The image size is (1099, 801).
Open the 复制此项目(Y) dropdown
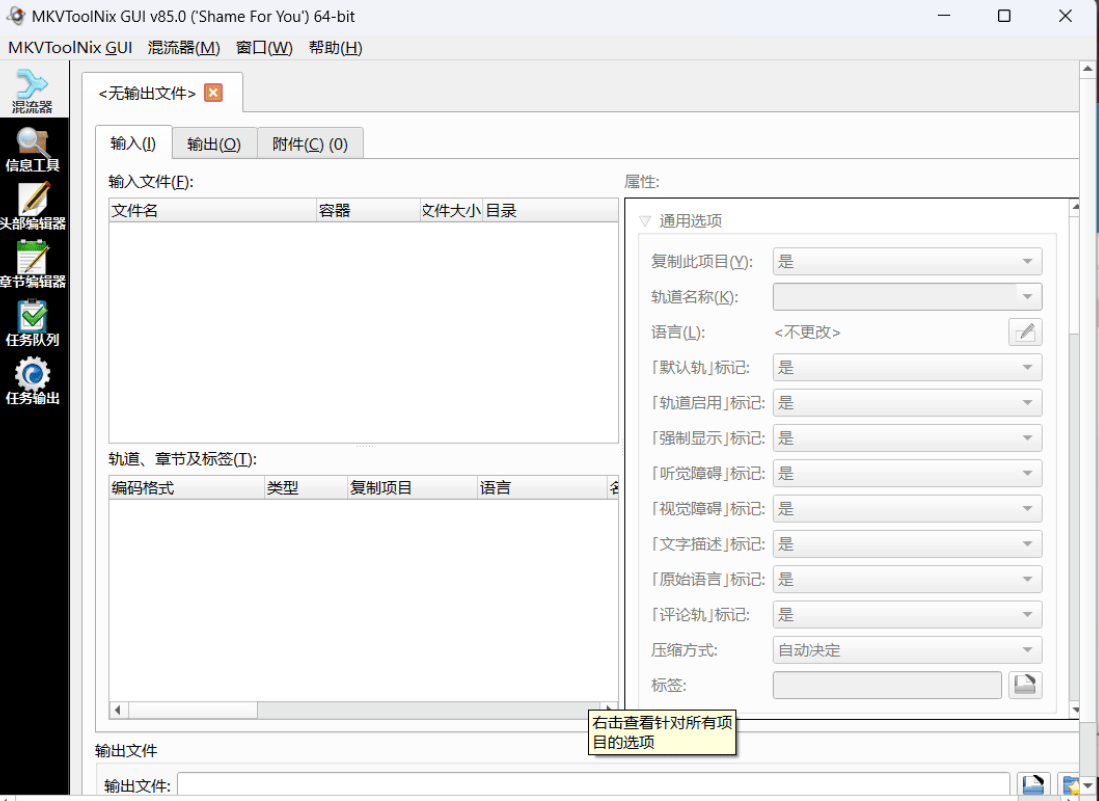[907, 261]
